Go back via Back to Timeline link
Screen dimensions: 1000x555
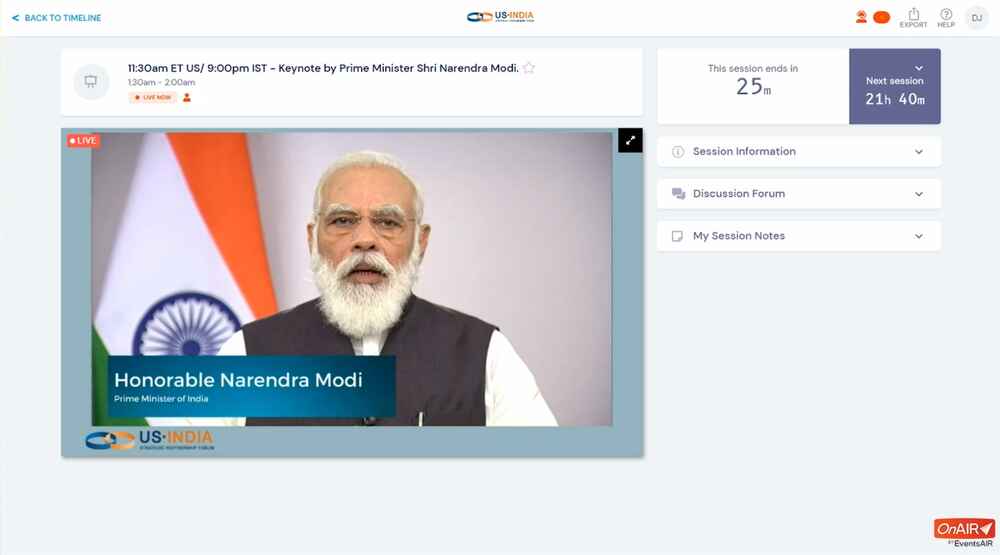click(56, 18)
